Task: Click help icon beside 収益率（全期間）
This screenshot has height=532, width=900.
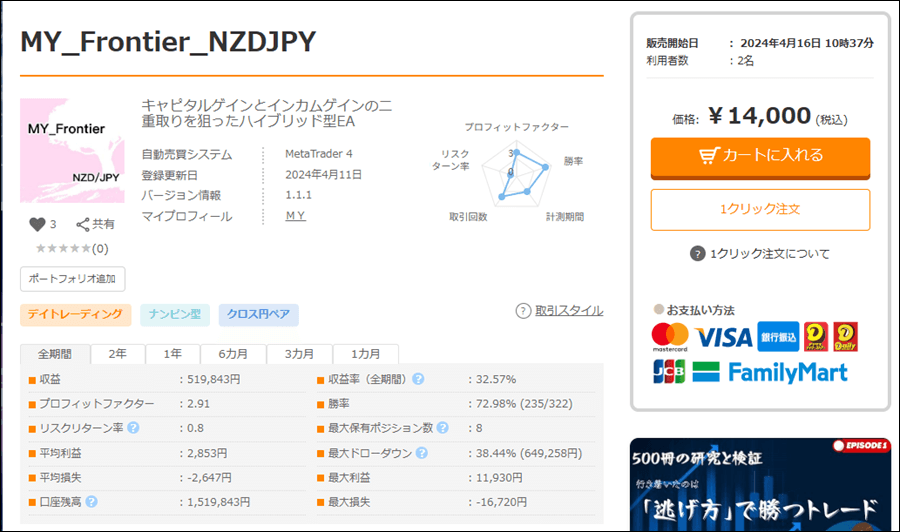Action: [x=418, y=380]
